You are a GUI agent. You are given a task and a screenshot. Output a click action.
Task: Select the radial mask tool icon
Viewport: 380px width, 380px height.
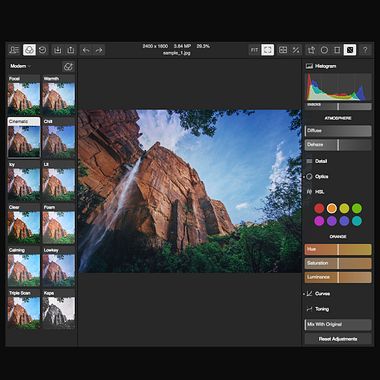point(324,50)
